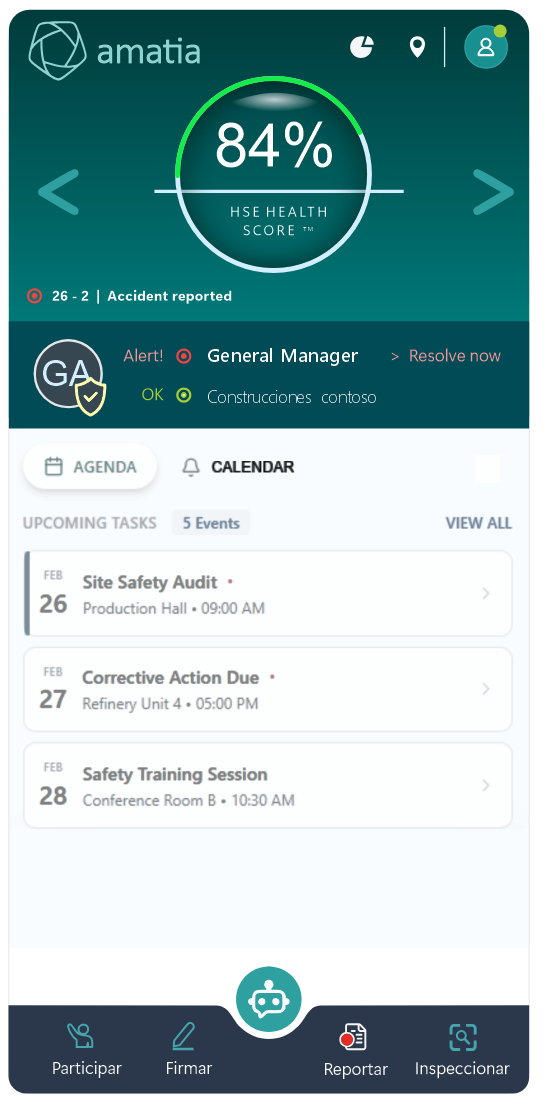The width and height of the screenshot is (544, 1106).
Task: Click the FEB 28 date label
Action: click(53, 785)
